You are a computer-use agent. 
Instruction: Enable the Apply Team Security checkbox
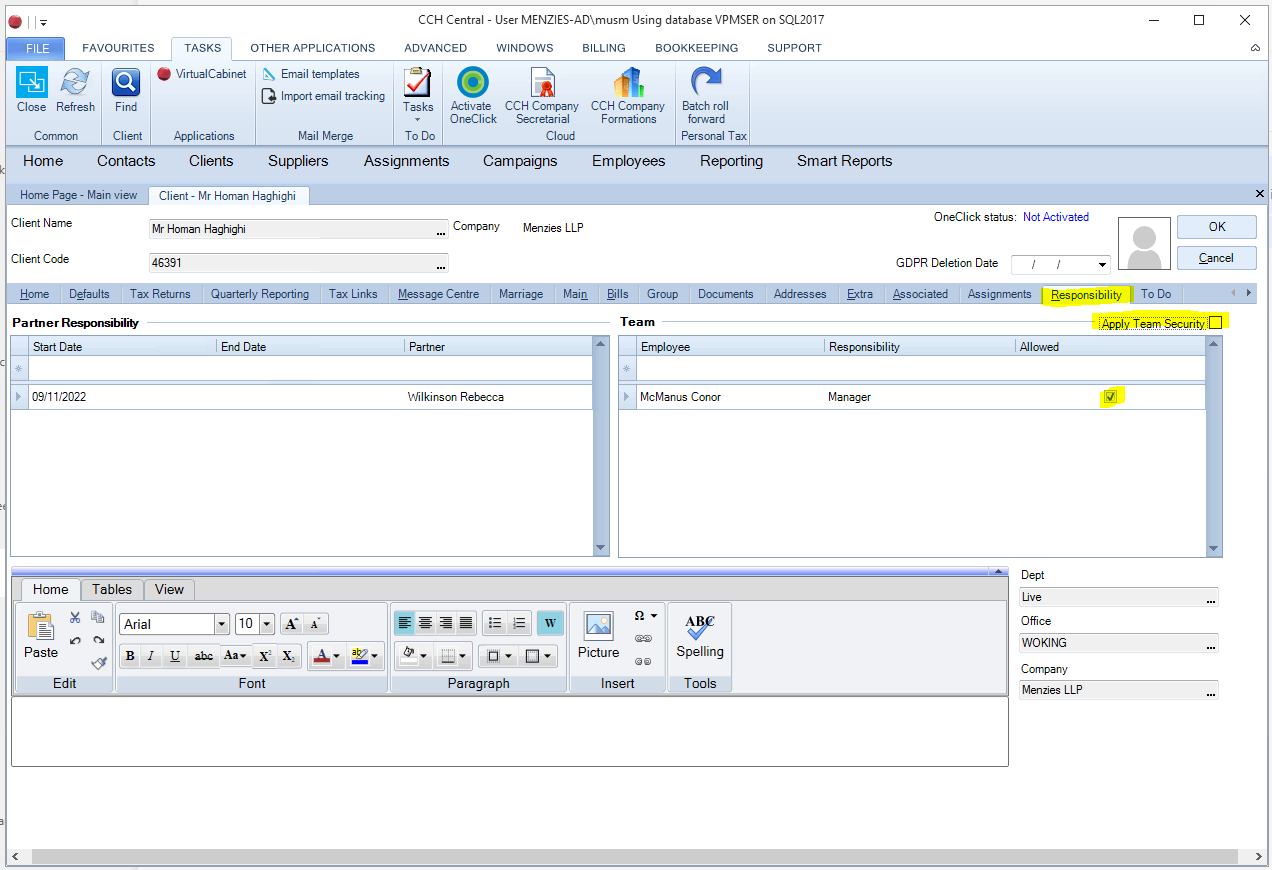[1215, 322]
